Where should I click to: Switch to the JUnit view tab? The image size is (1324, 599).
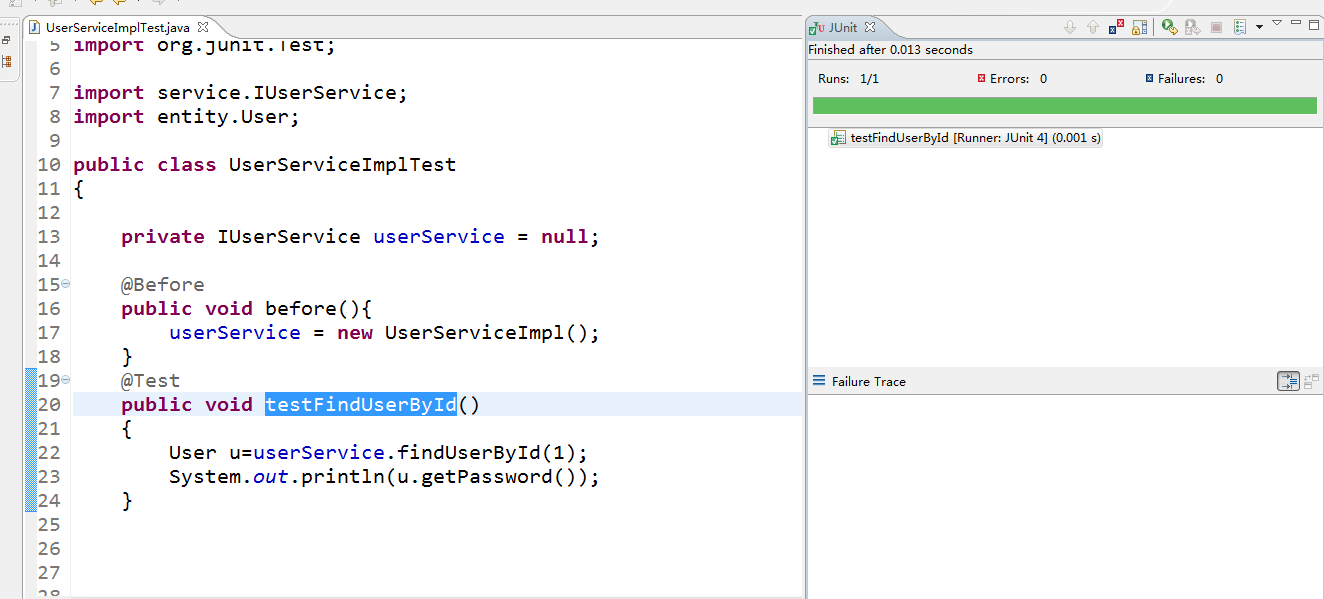842,28
